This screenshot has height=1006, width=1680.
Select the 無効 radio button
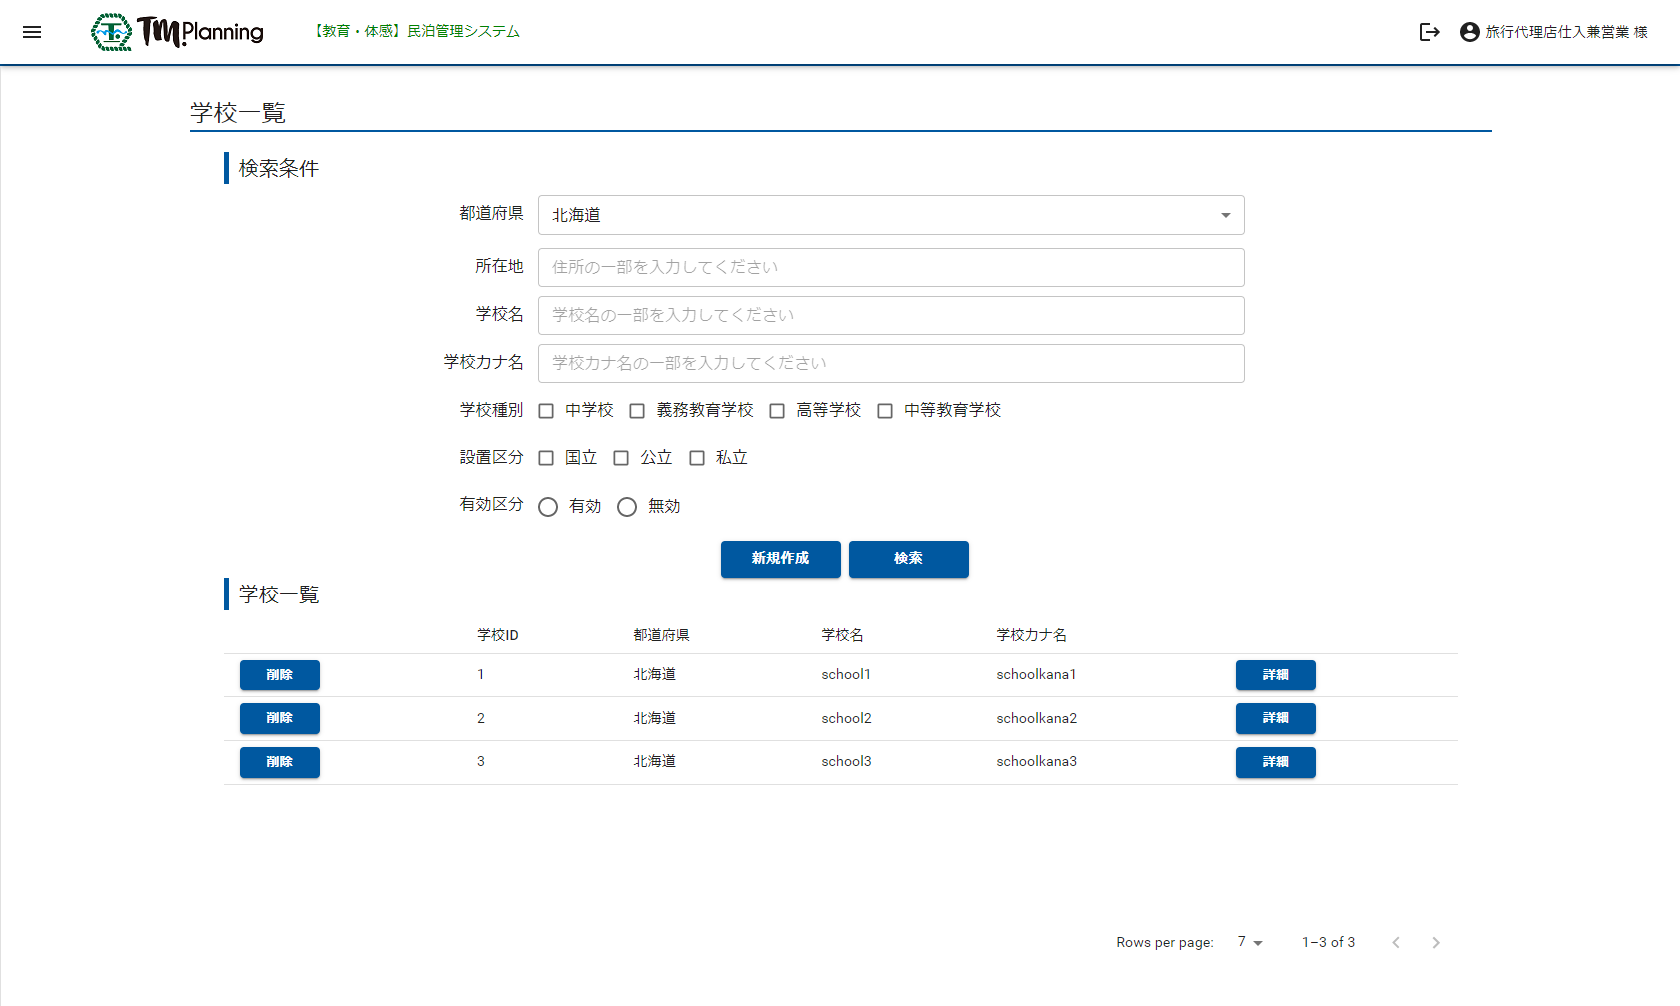pyautogui.click(x=627, y=507)
